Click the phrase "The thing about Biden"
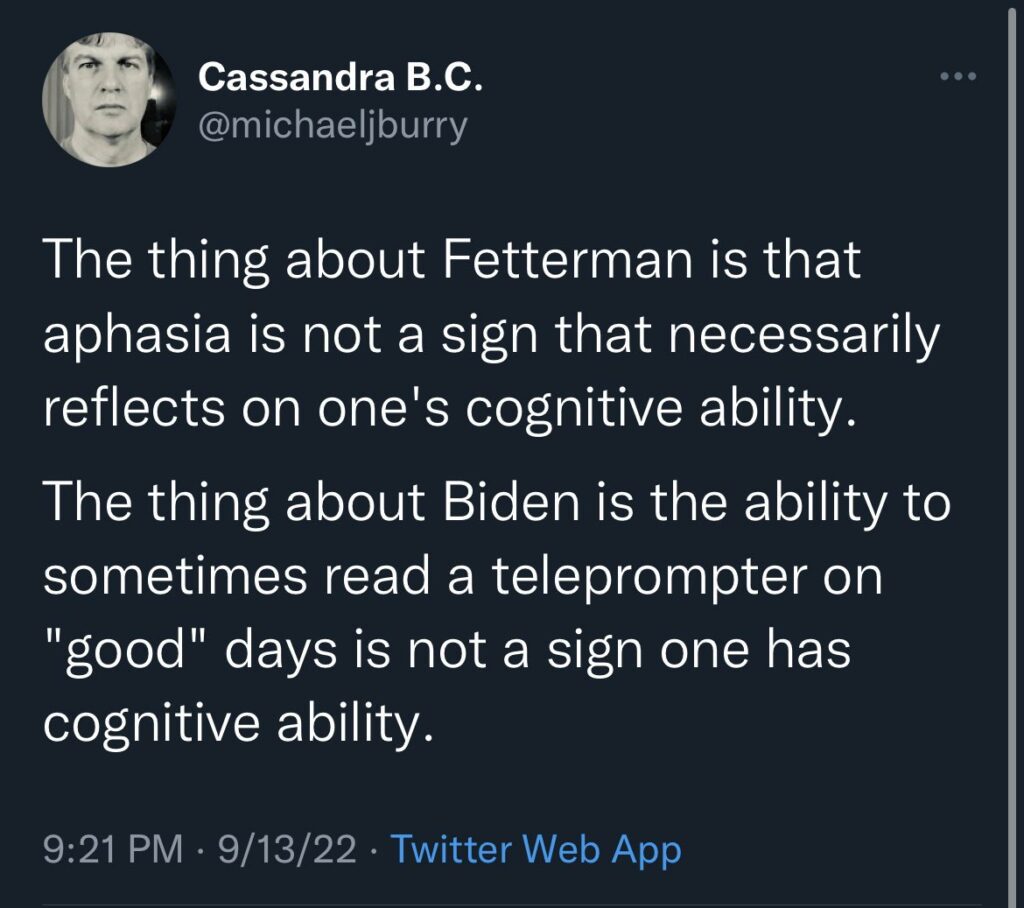This screenshot has width=1024, height=908. (312, 504)
